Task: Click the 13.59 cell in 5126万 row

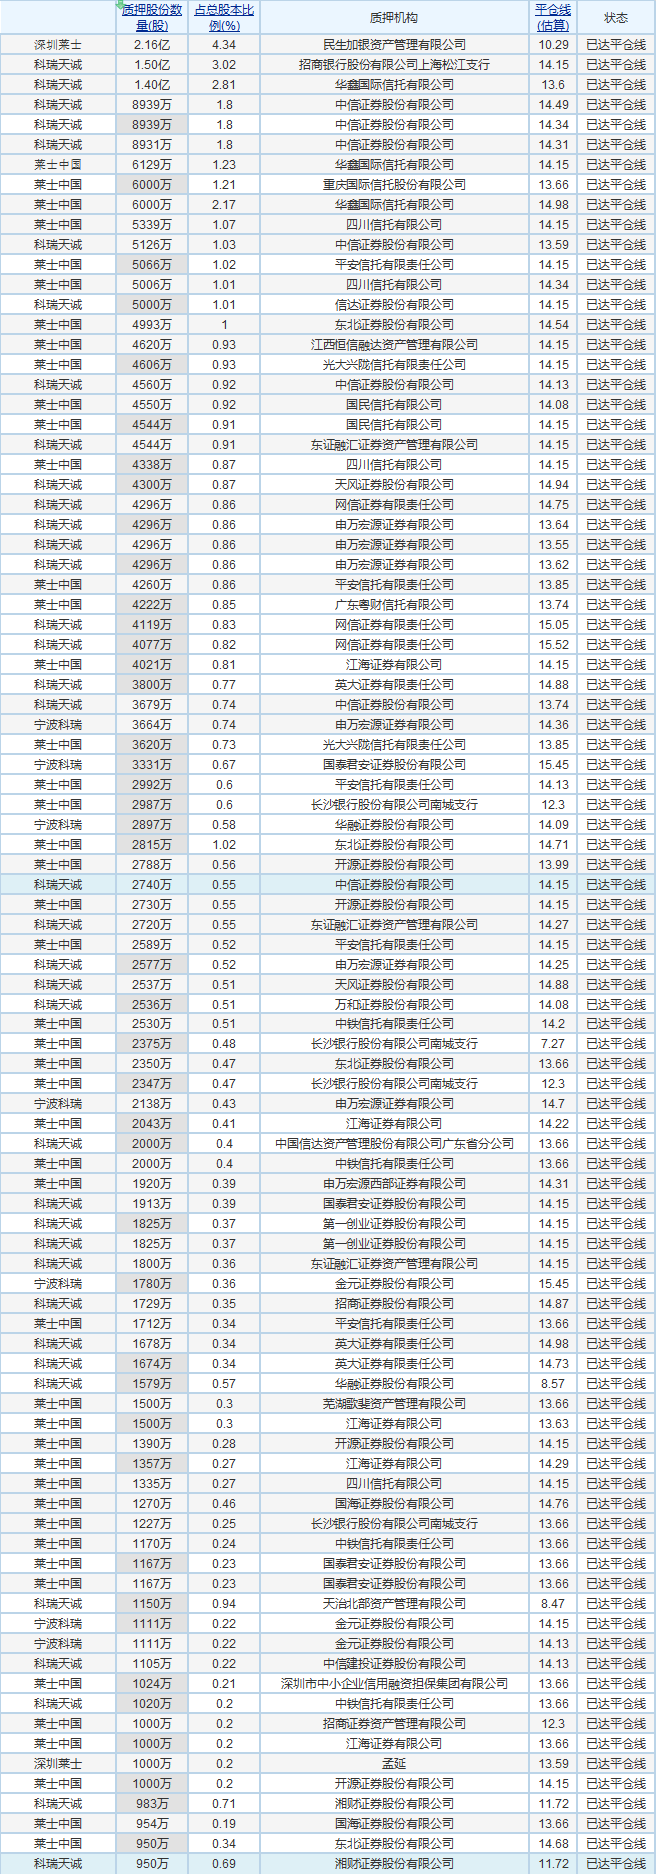Action: [553, 245]
